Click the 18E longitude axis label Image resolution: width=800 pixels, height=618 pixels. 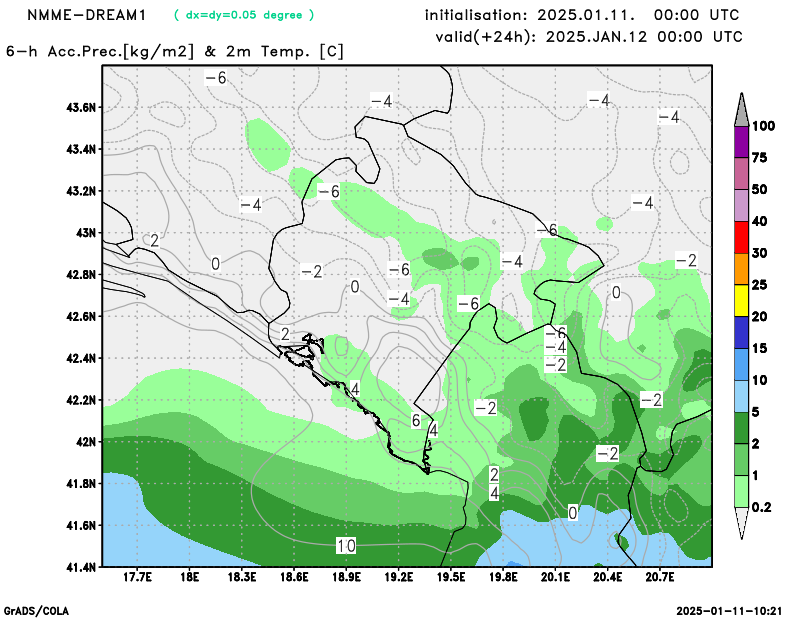[190, 577]
